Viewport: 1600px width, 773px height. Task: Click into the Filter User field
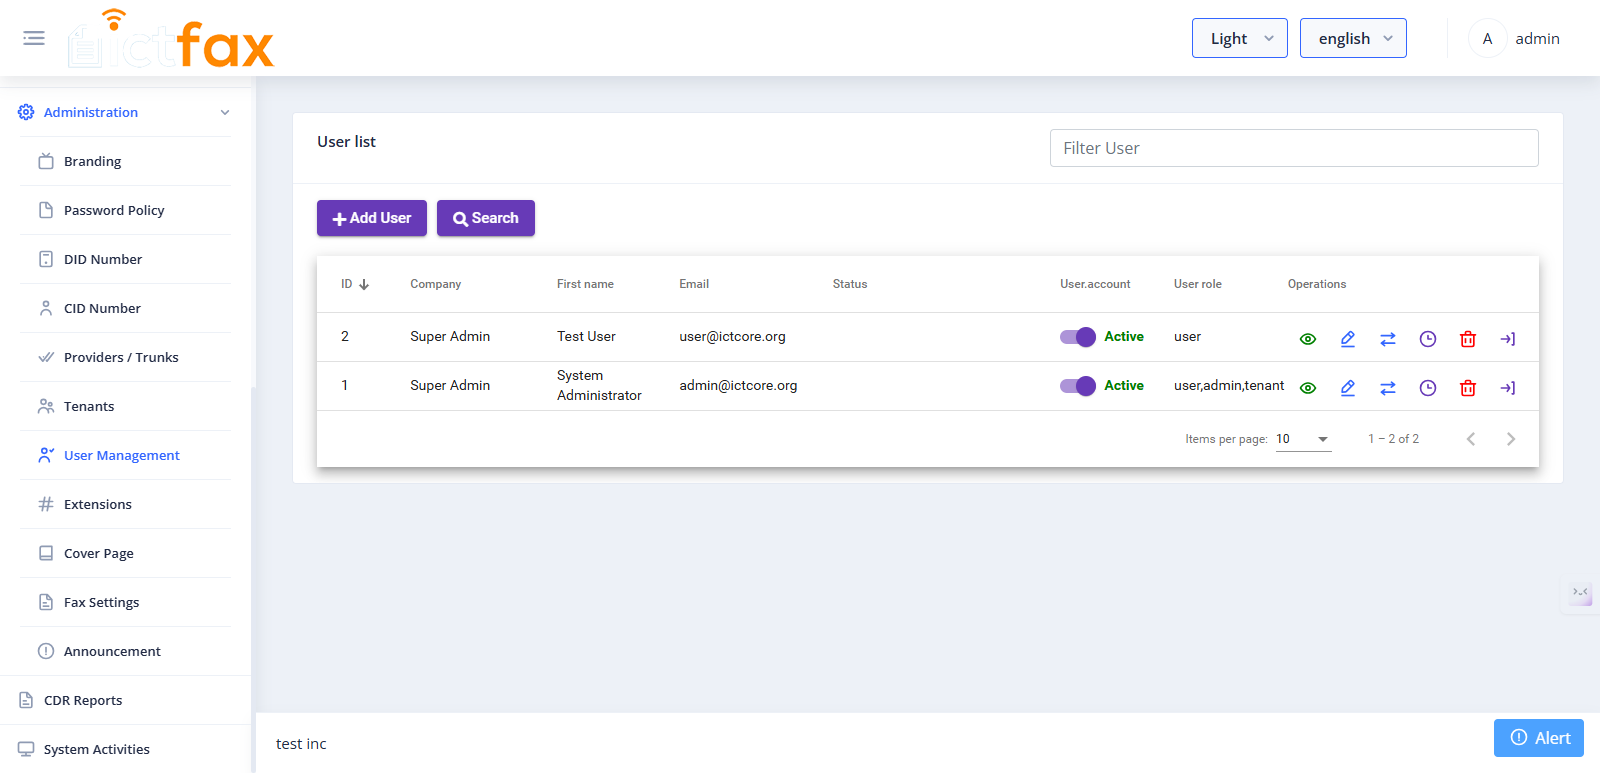tap(1293, 148)
